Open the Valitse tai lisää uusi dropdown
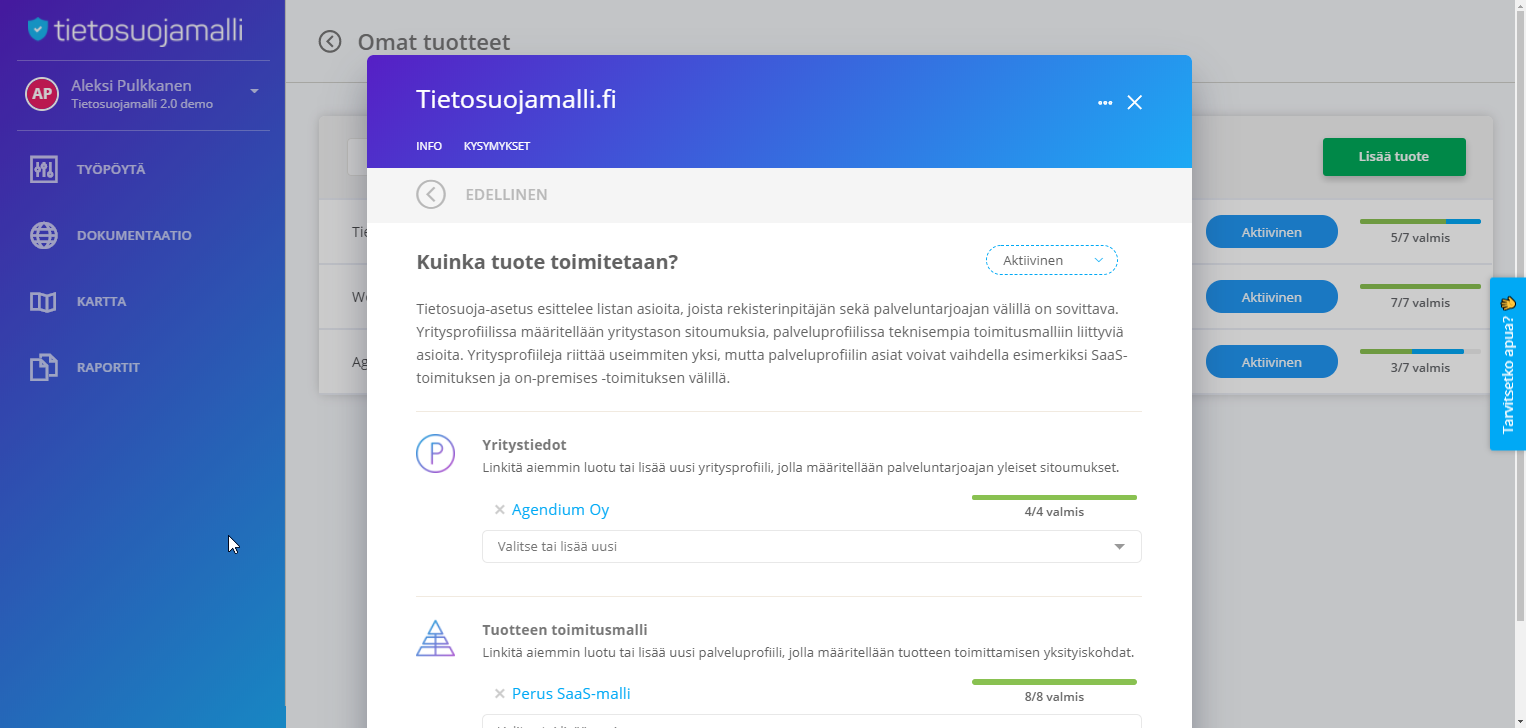 click(812, 546)
